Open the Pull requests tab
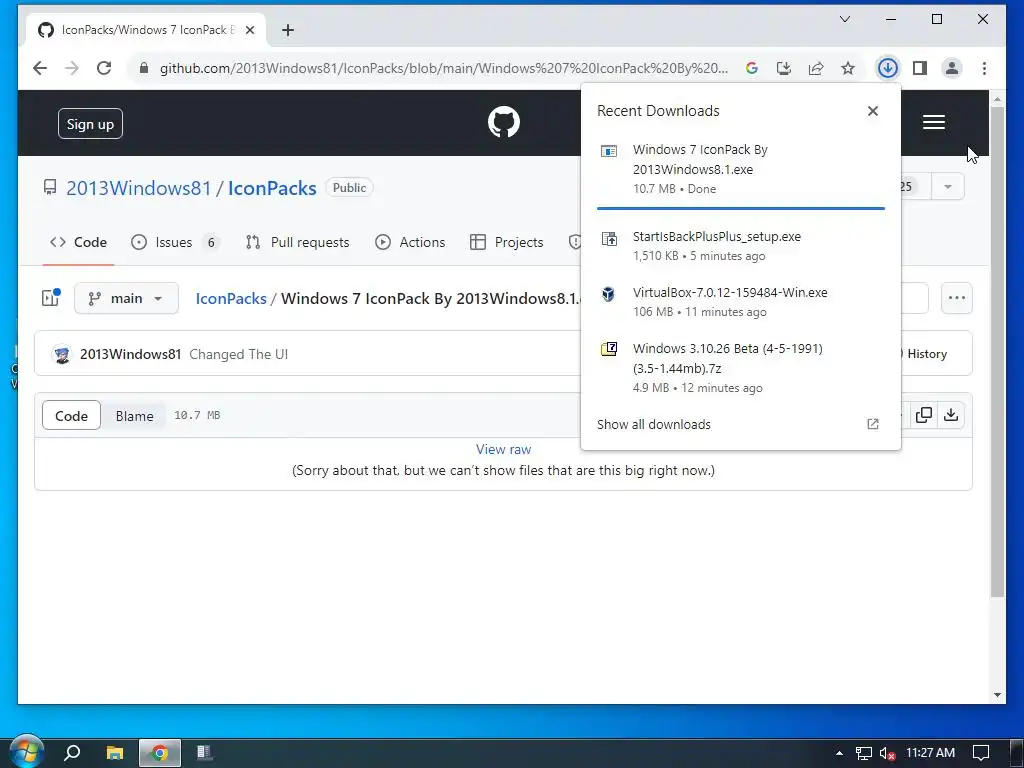The height and width of the screenshot is (768, 1024). (297, 242)
